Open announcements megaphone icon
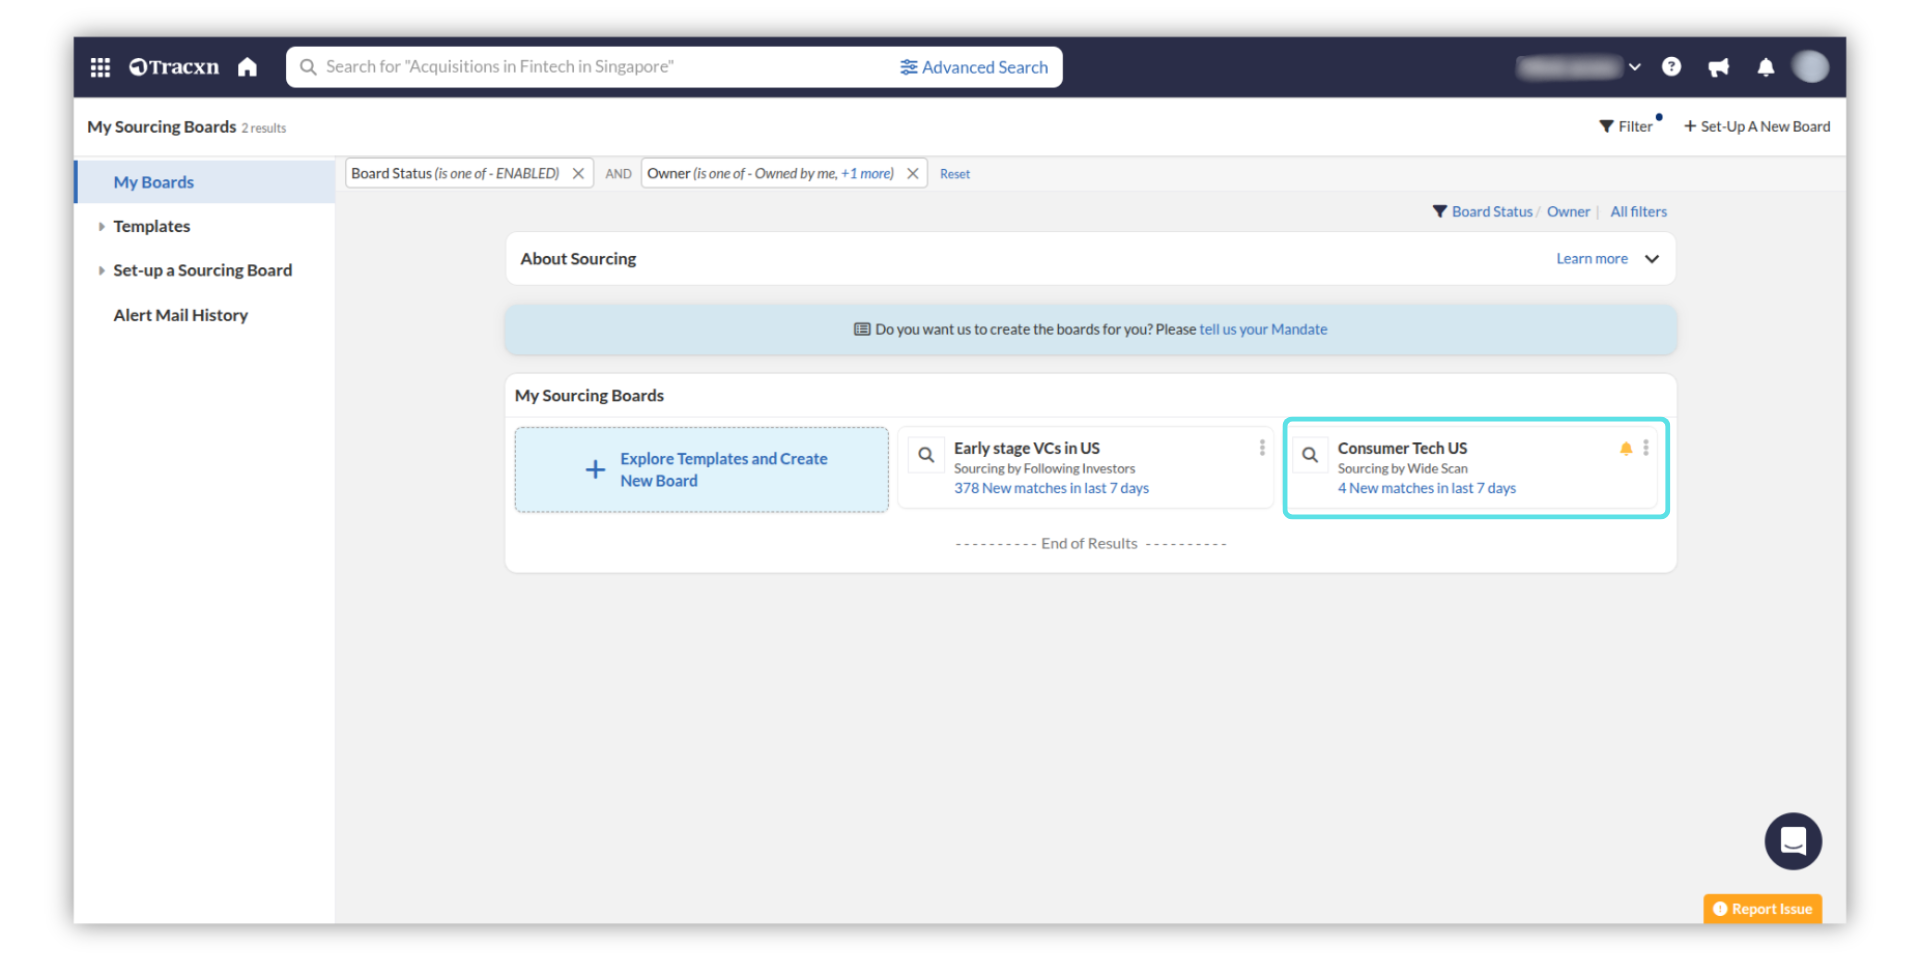1920x960 pixels. click(1718, 67)
